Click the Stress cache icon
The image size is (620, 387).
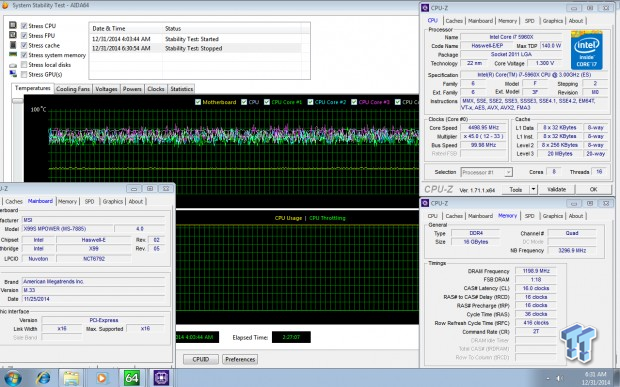(13, 45)
